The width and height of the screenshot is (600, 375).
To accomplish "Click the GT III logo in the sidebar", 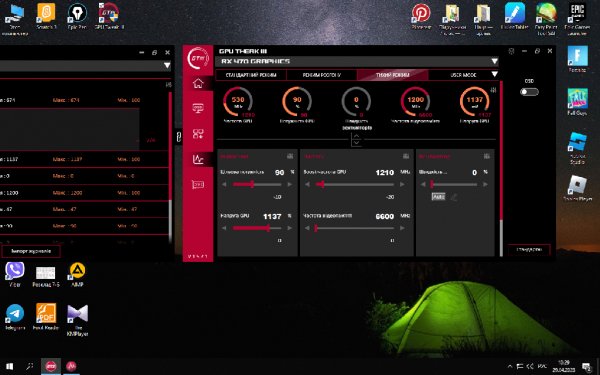I will tap(198, 59).
